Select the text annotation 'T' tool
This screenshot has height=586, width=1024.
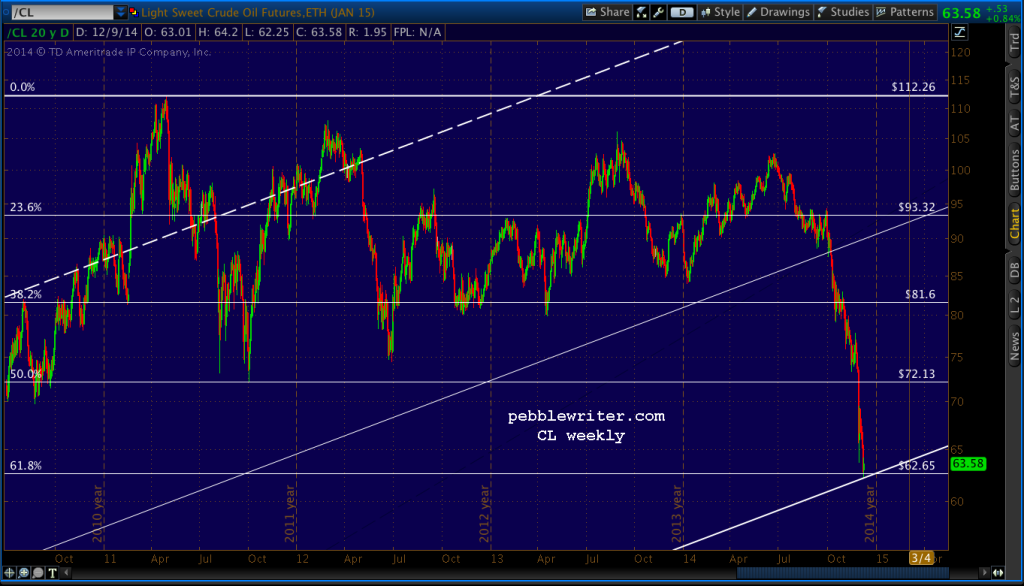[x=52, y=572]
